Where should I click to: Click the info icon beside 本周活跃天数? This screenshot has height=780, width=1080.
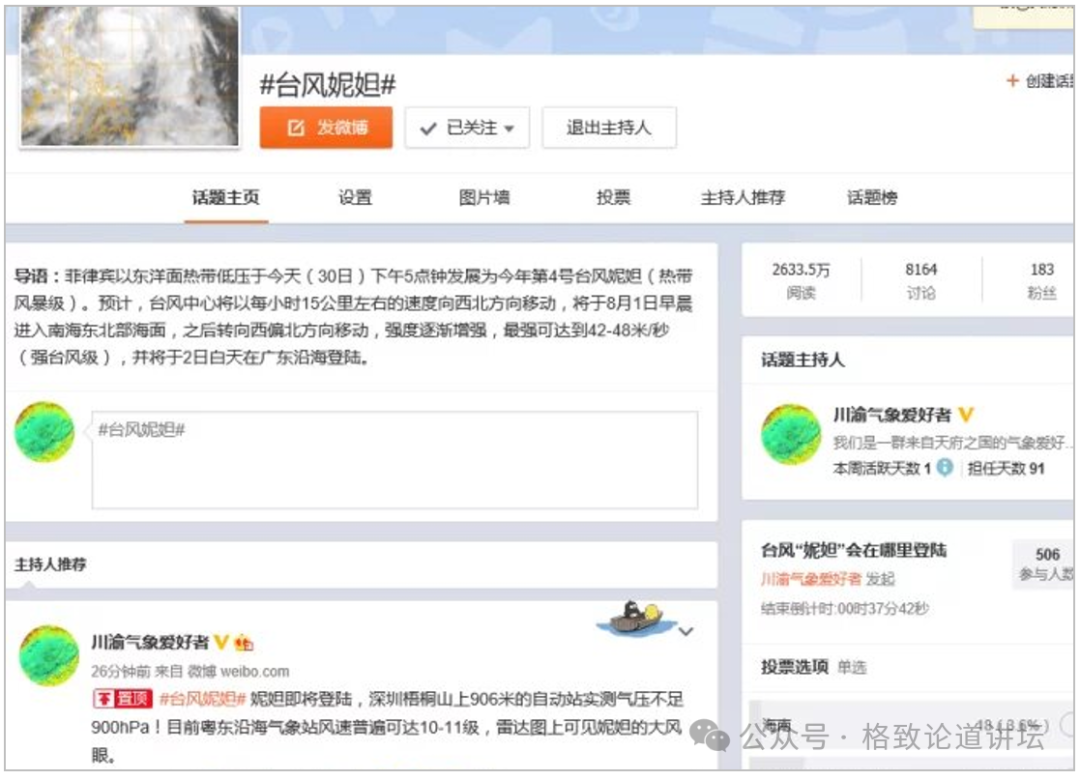click(x=945, y=468)
